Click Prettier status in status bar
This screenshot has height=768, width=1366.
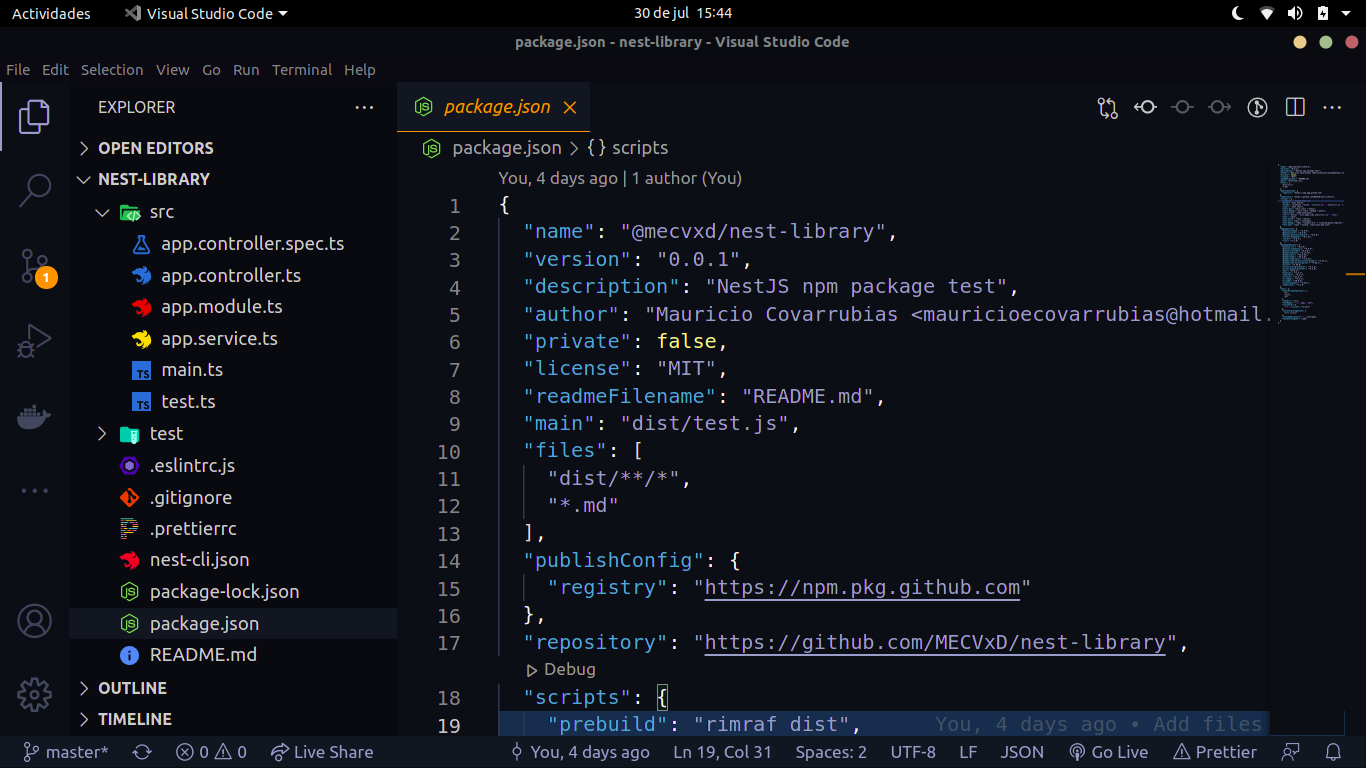click(1215, 752)
